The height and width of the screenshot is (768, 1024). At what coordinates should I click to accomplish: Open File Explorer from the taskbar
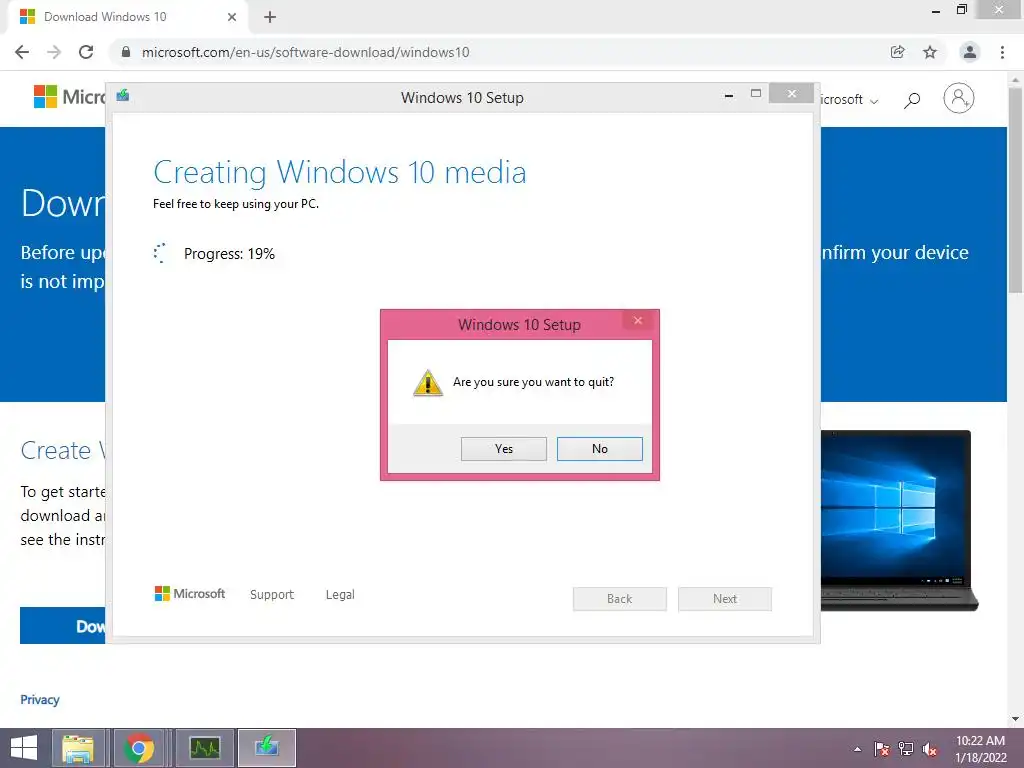coord(78,748)
